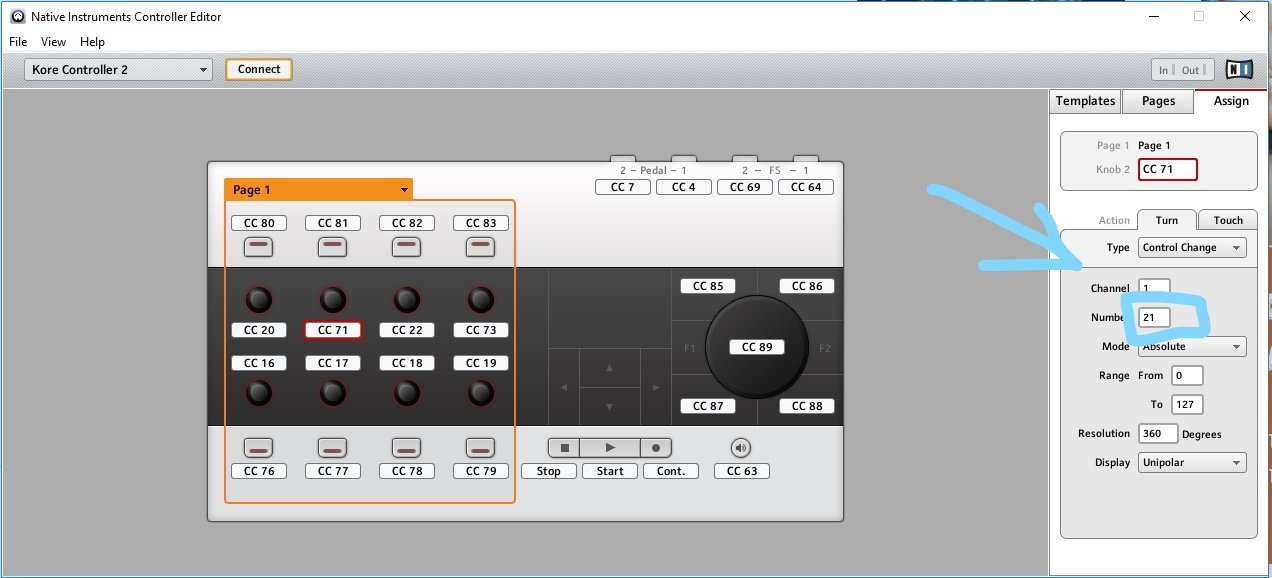
Task: Click the CC 87 label
Action: pyautogui.click(x=708, y=406)
